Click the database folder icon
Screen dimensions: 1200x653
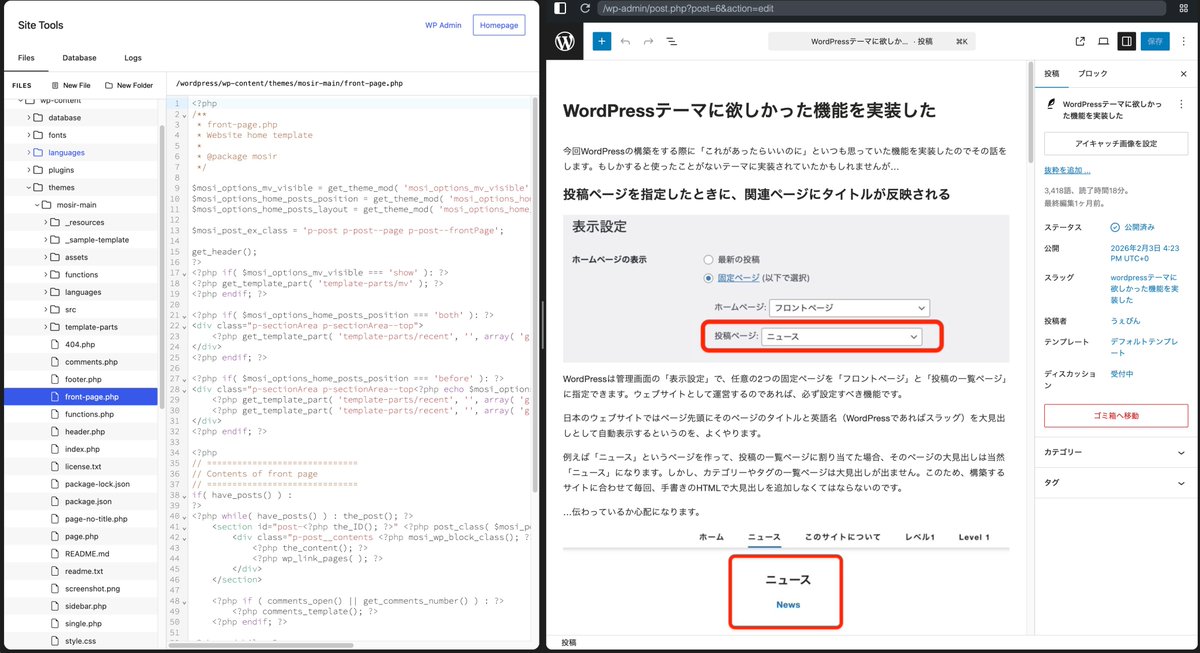38,118
